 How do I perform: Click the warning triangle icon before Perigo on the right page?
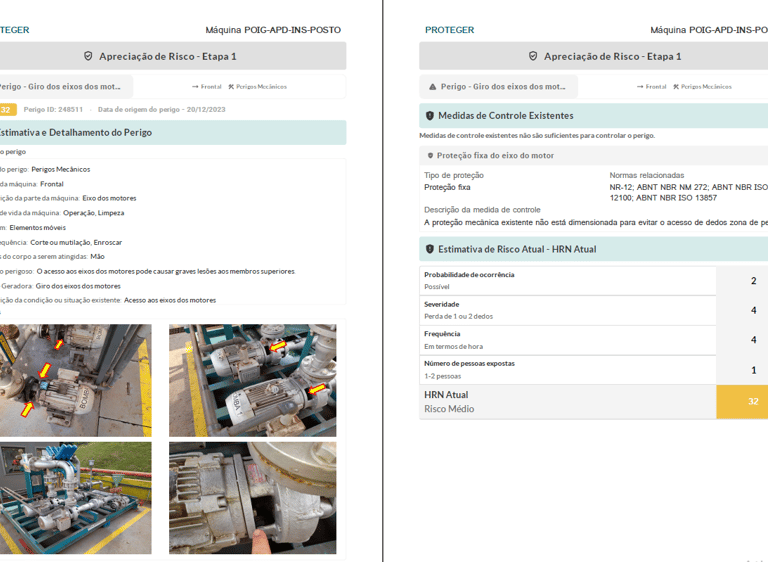[432, 87]
